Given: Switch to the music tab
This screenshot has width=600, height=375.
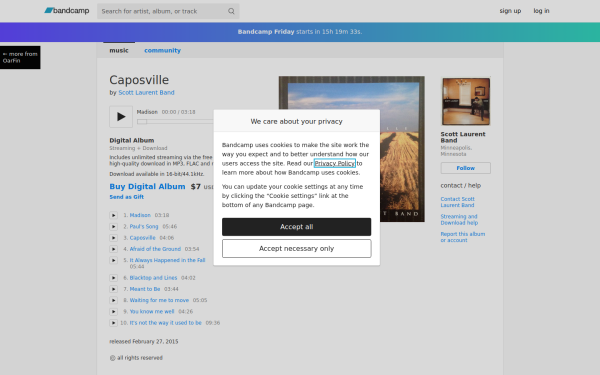Looking at the screenshot, I should click(x=119, y=50).
